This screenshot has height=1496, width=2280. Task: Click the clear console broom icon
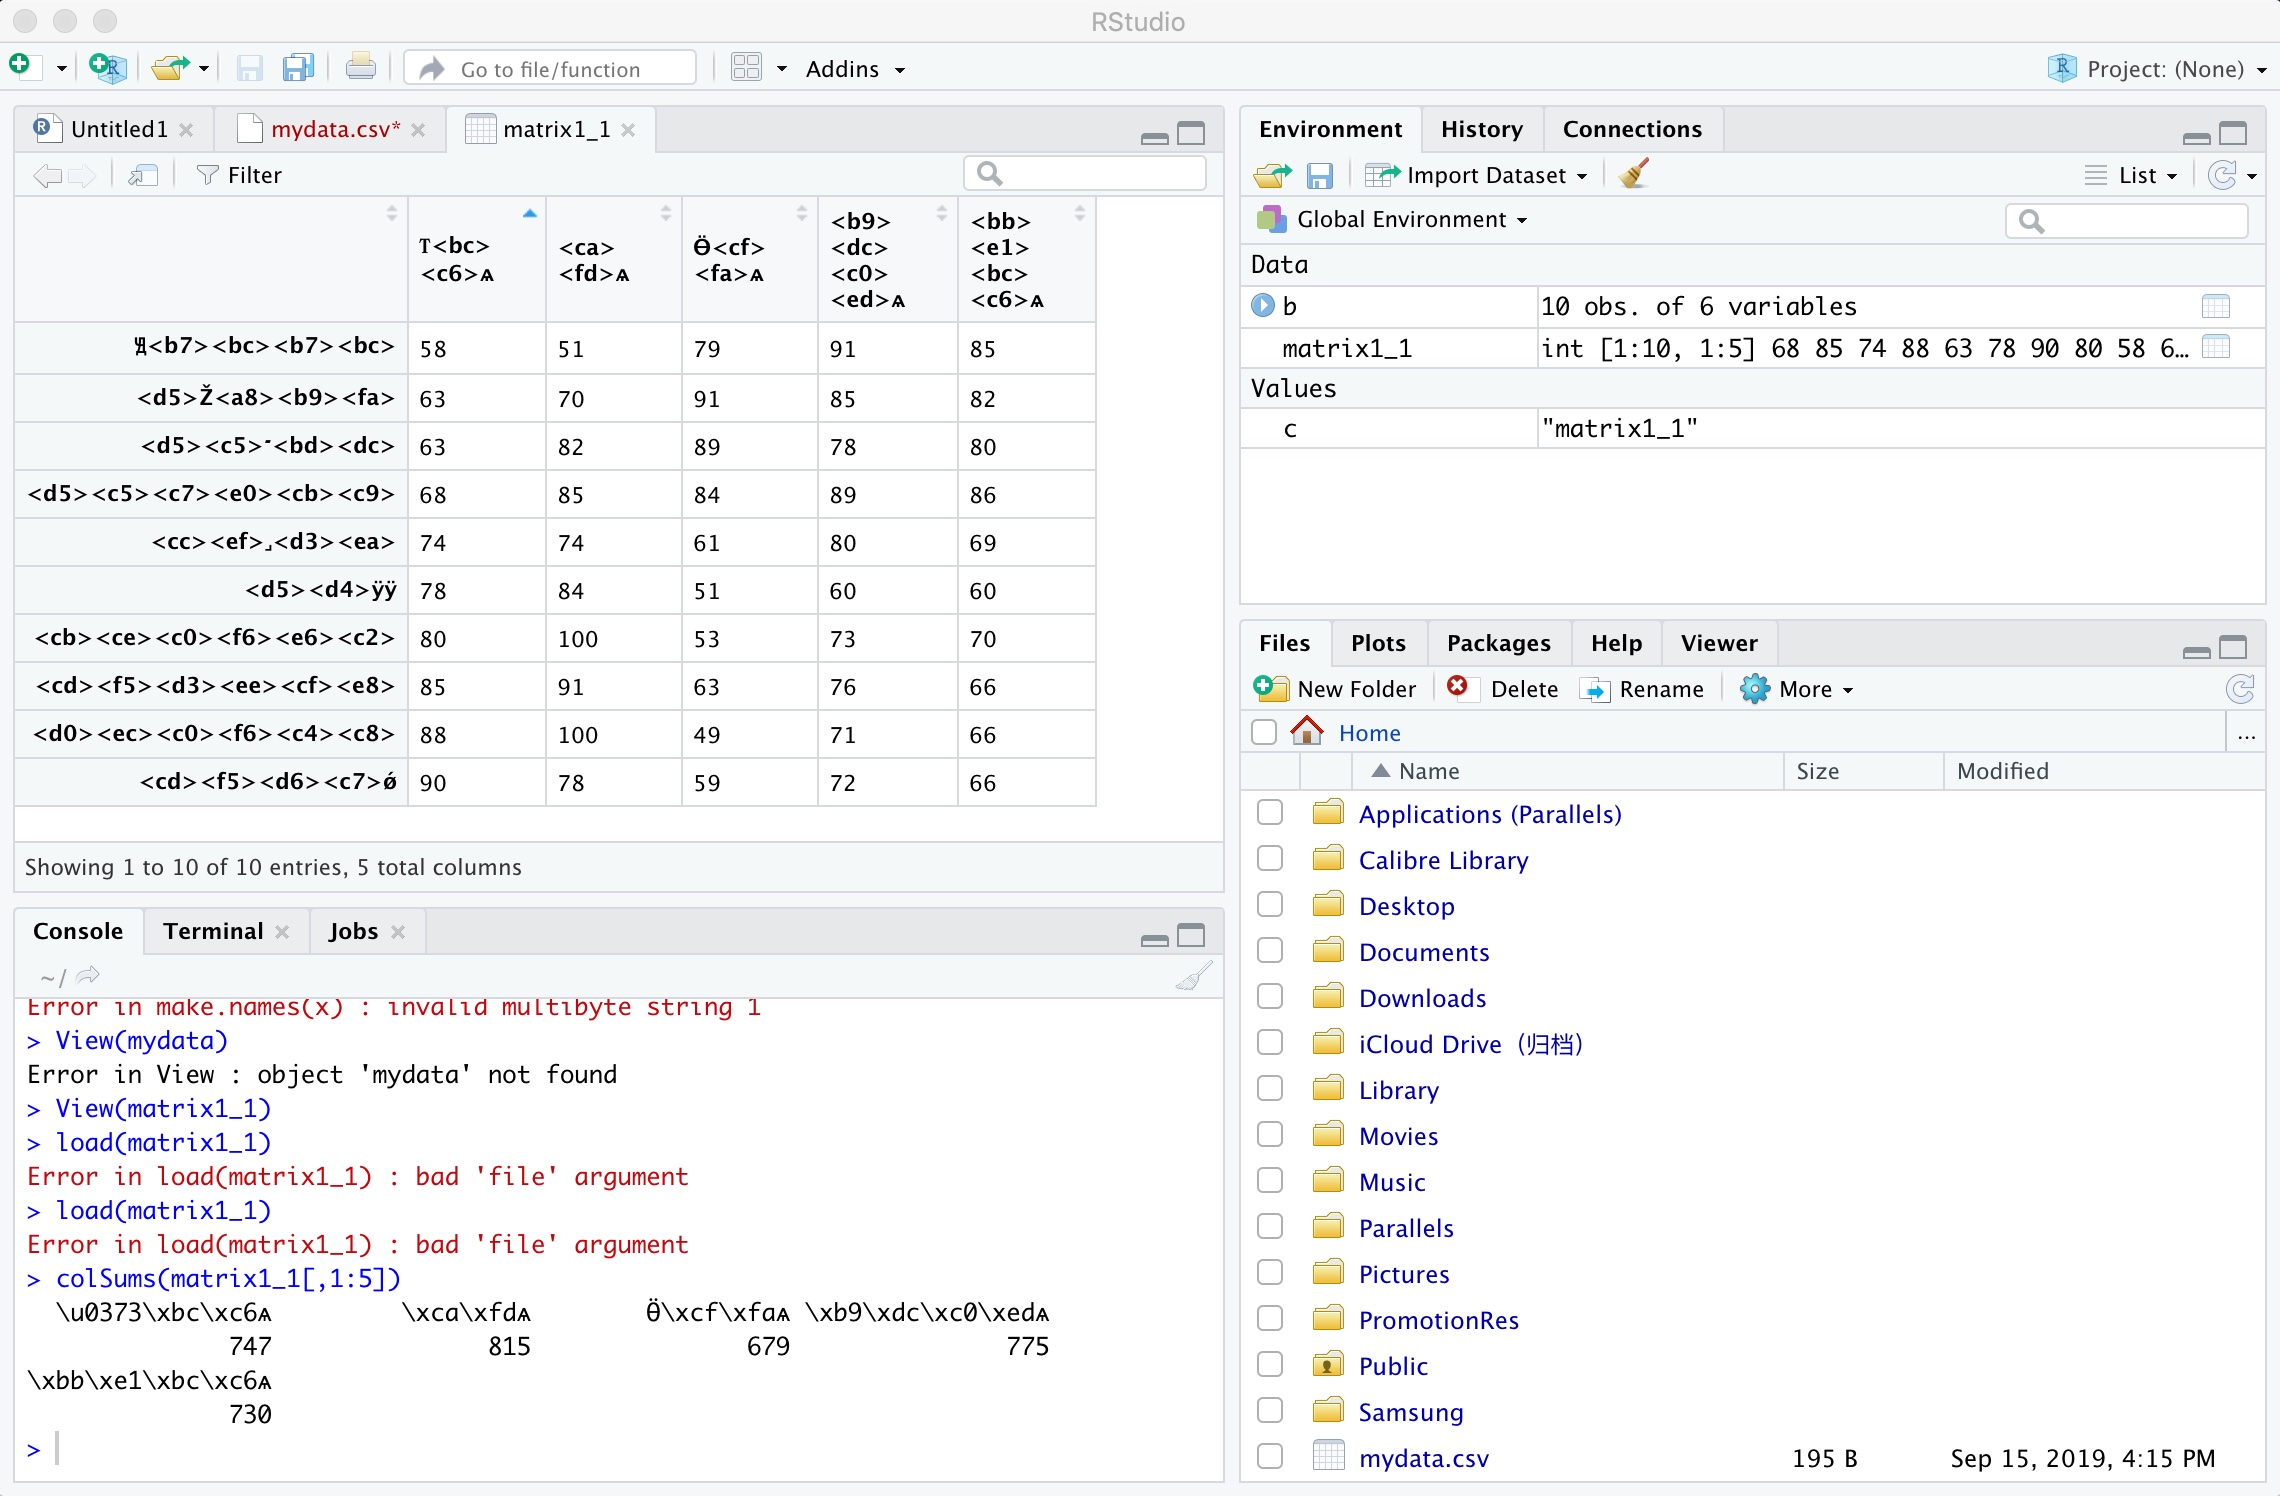1194,976
